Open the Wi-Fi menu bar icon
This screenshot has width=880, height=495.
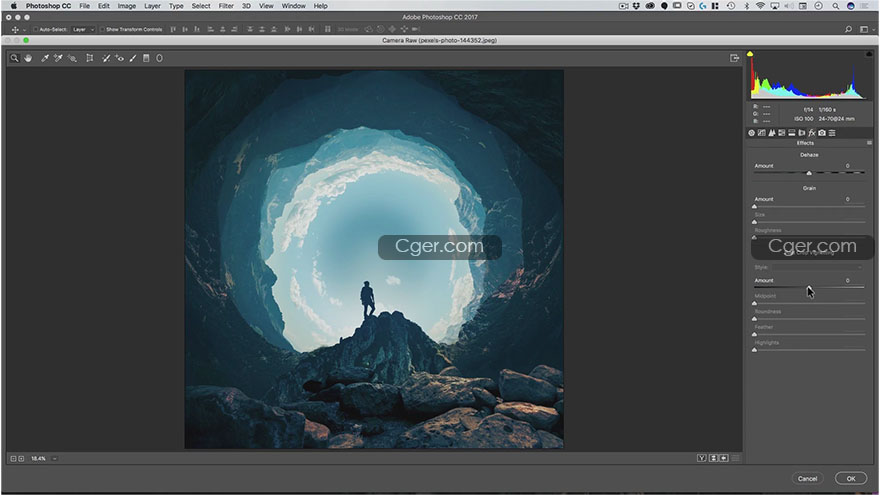[760, 6]
